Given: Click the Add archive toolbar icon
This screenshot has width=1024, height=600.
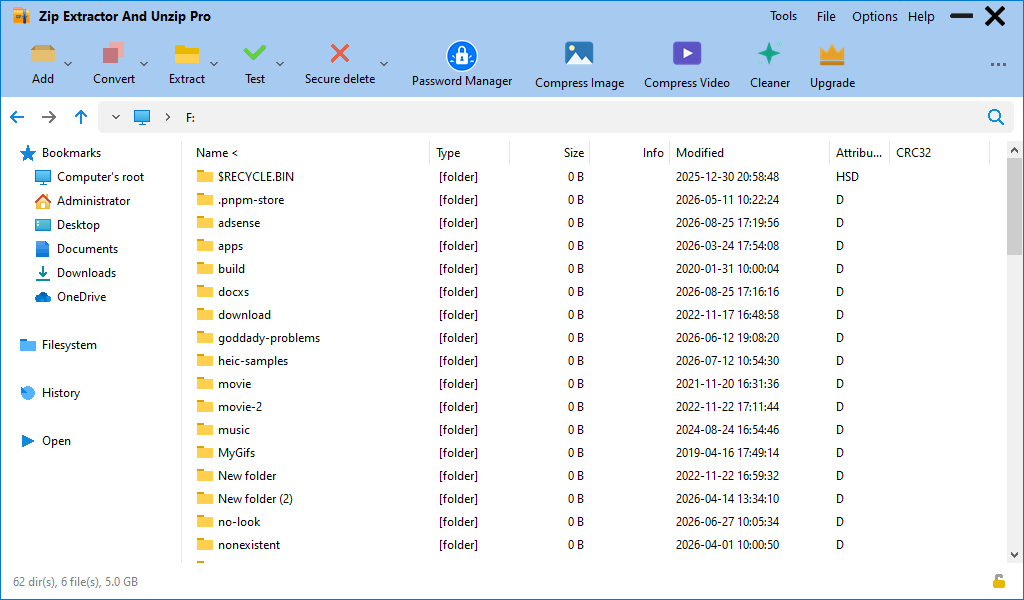Looking at the screenshot, I should (43, 54).
